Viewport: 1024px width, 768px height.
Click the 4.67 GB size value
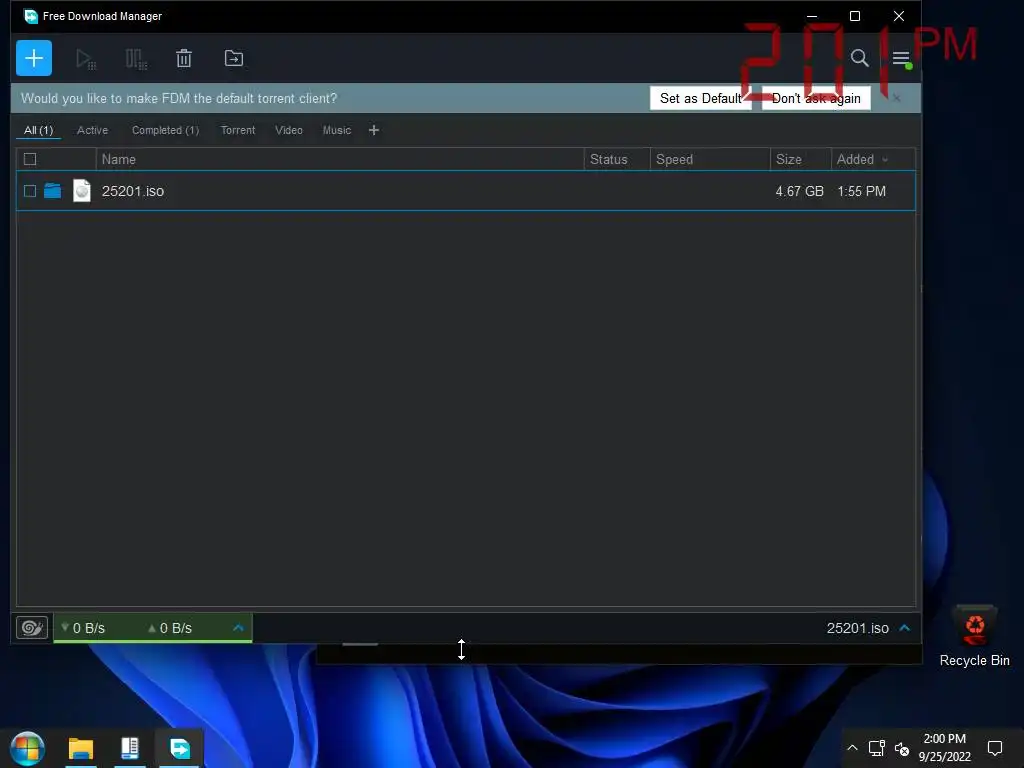(x=799, y=191)
